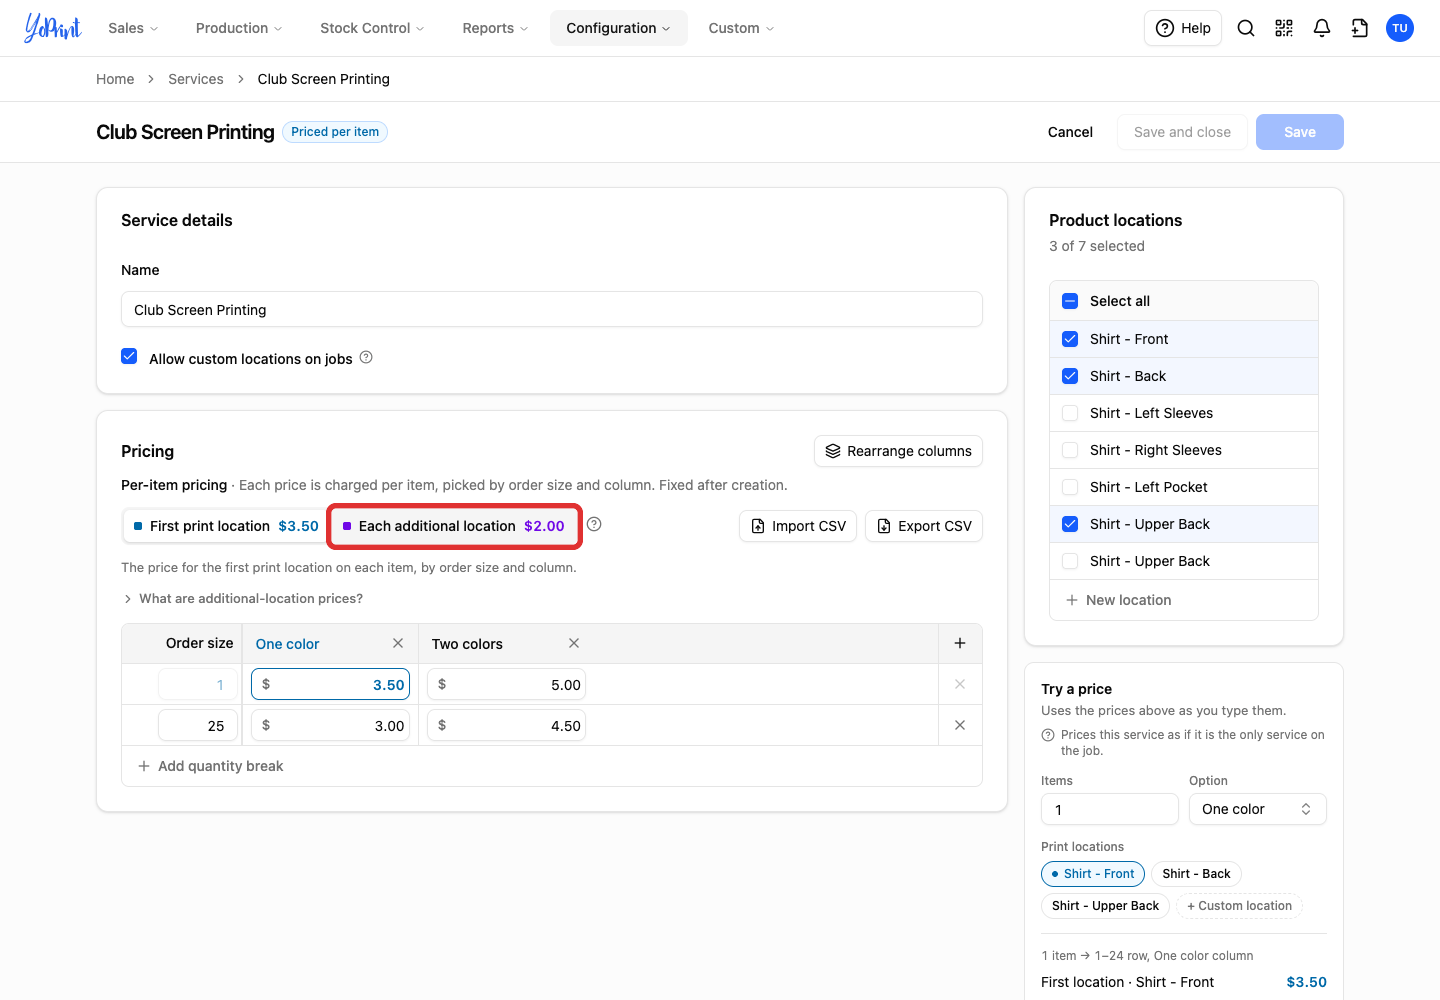This screenshot has width=1440, height=1000.
Task: Uncheck Shirt - Front location
Action: pyautogui.click(x=1070, y=339)
